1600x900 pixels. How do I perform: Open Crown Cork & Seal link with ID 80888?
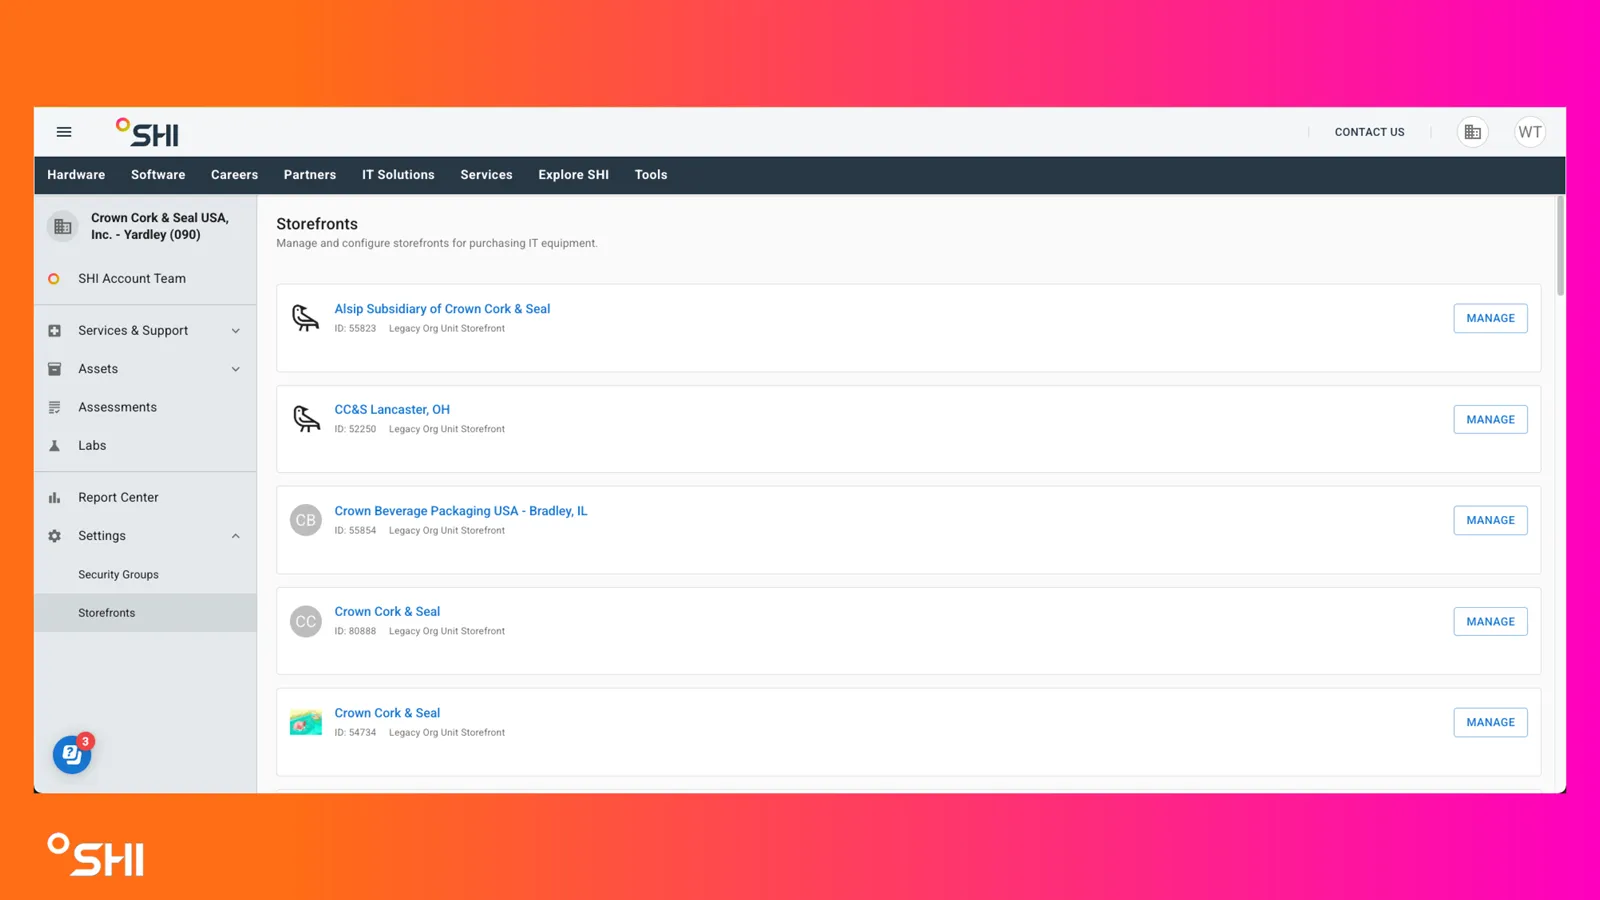pyautogui.click(x=387, y=612)
